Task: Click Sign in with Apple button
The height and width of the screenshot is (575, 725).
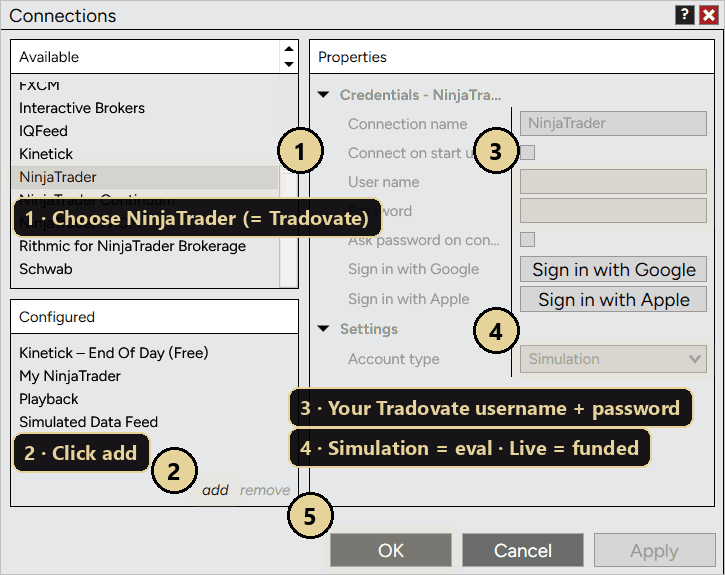Action: coord(613,300)
